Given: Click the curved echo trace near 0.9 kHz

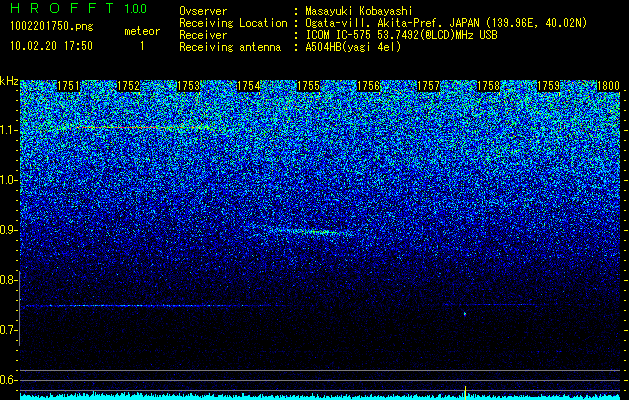Looking at the screenshot, I should 305,231.
